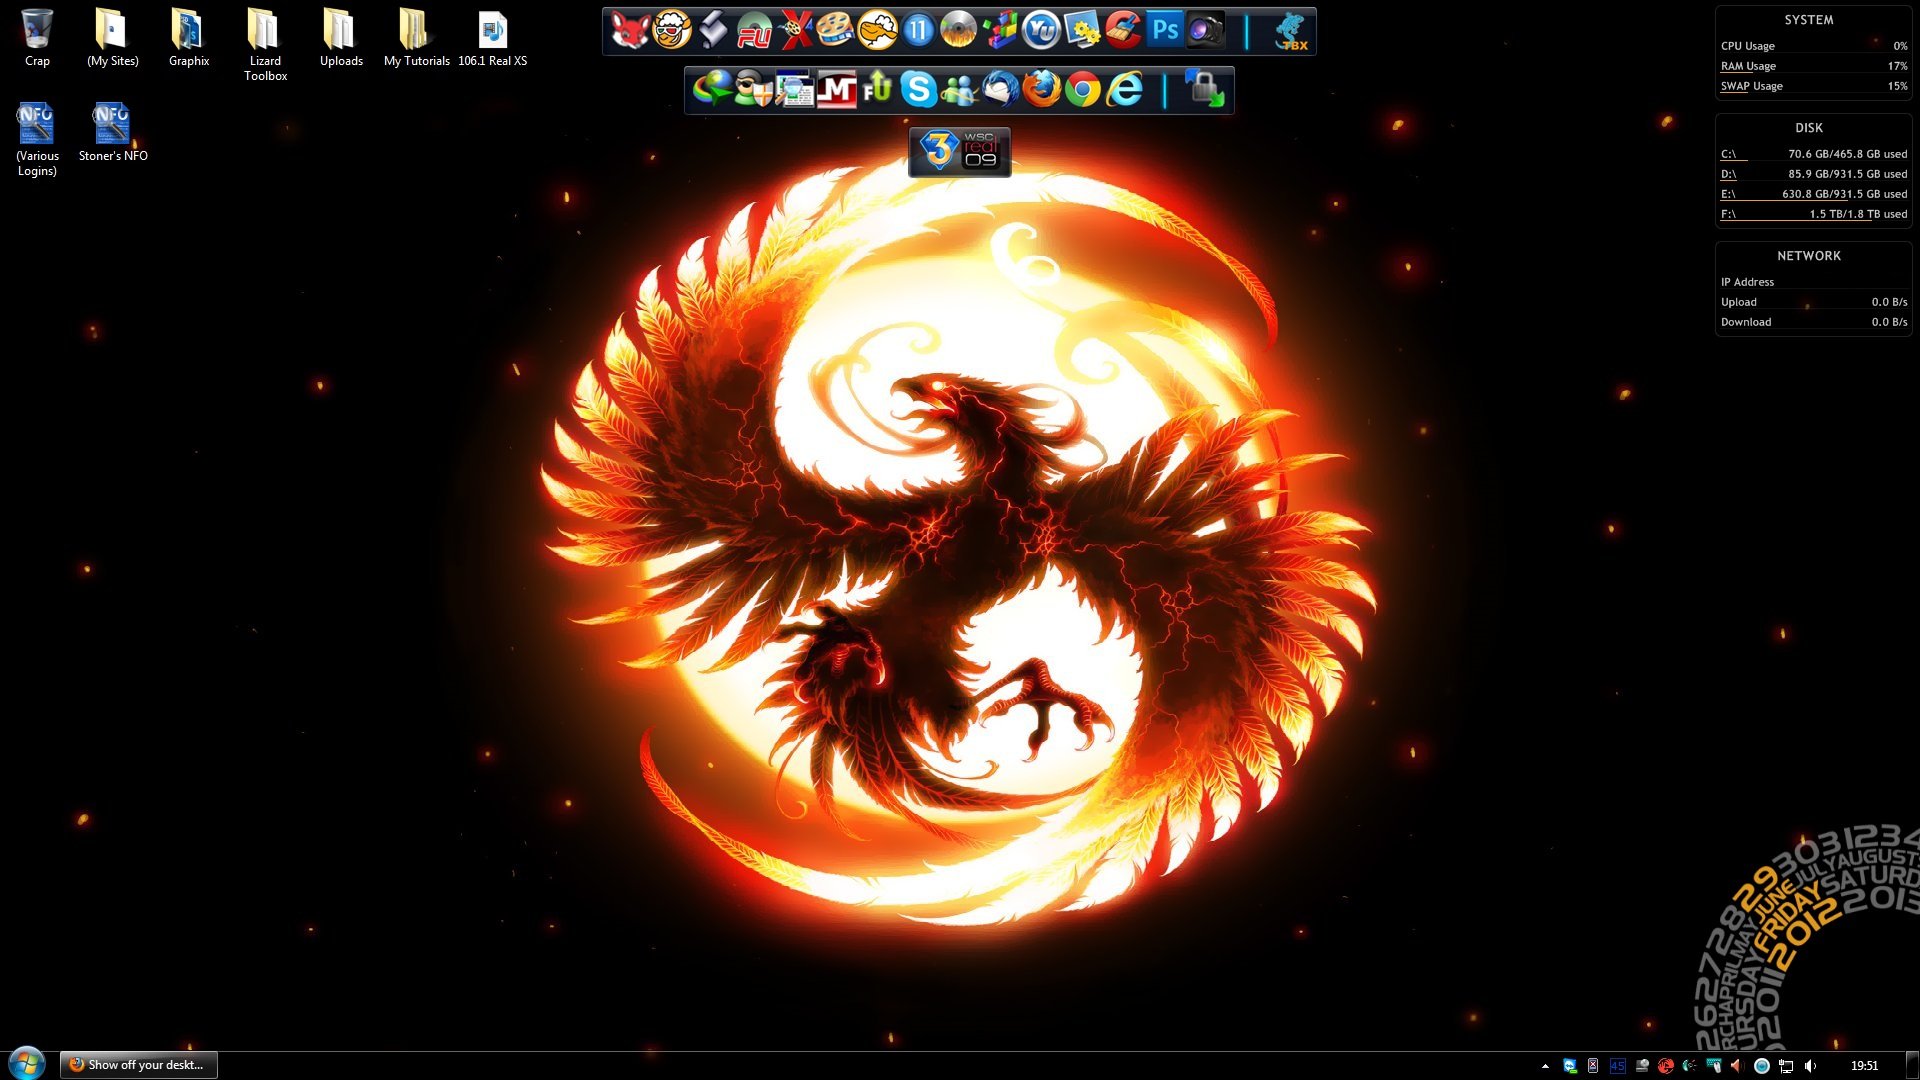Open Skype from the second dock
Image resolution: width=1920 pixels, height=1080 pixels.
[x=918, y=90]
